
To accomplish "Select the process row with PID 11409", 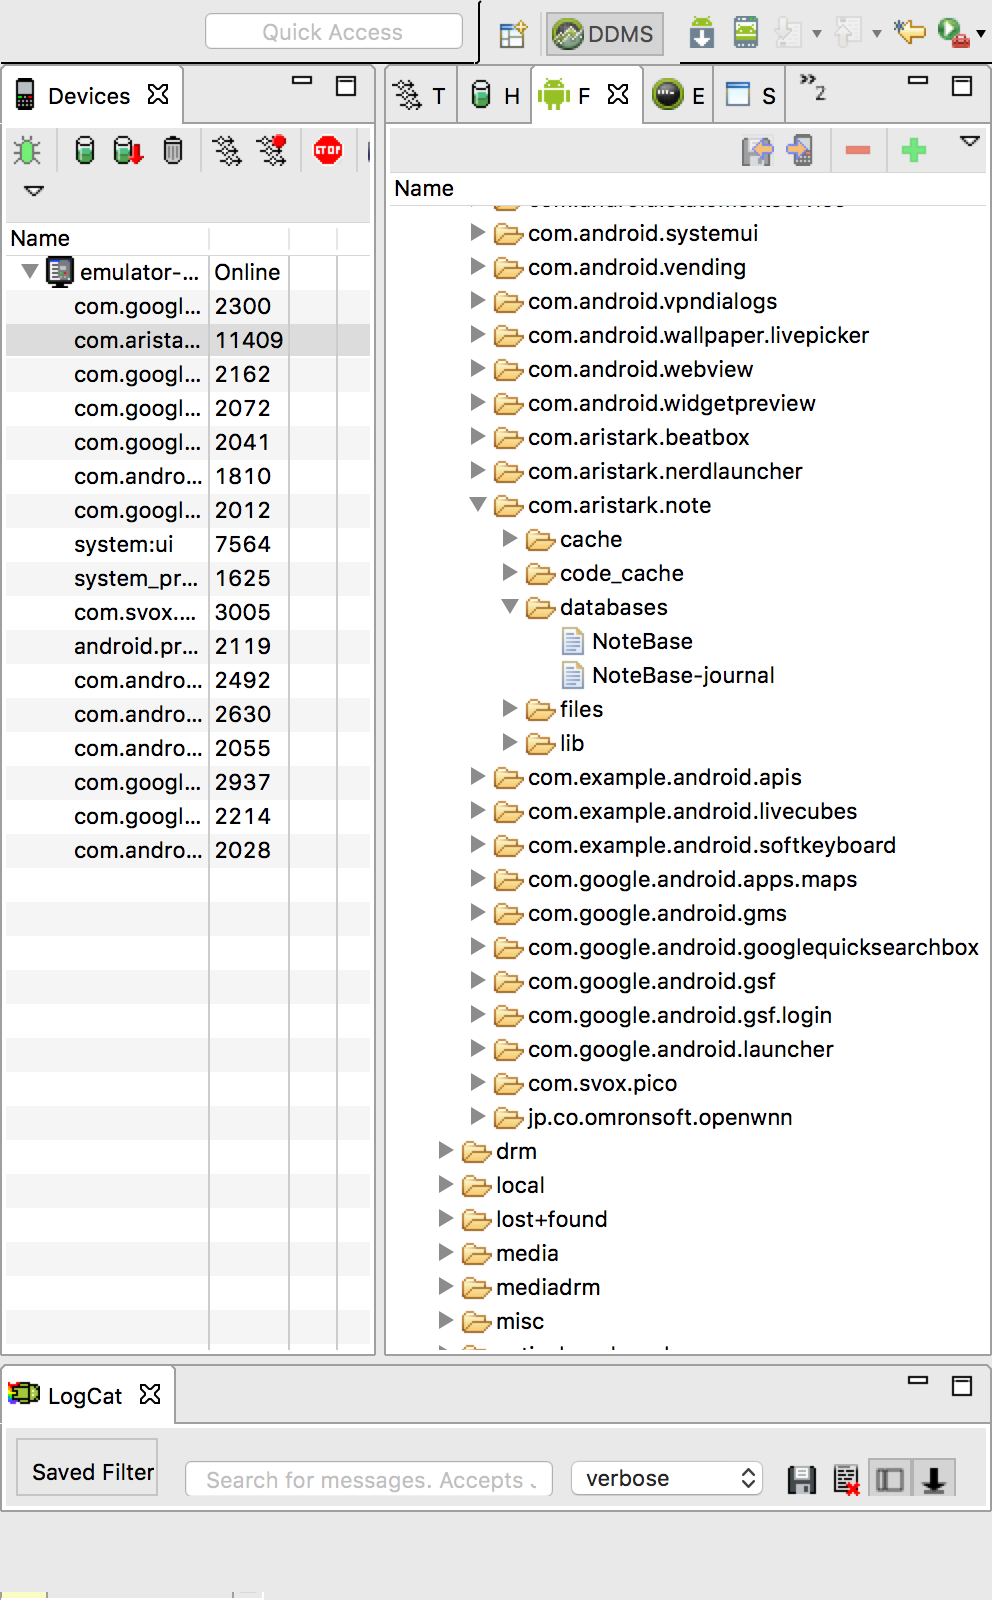I will (x=188, y=340).
